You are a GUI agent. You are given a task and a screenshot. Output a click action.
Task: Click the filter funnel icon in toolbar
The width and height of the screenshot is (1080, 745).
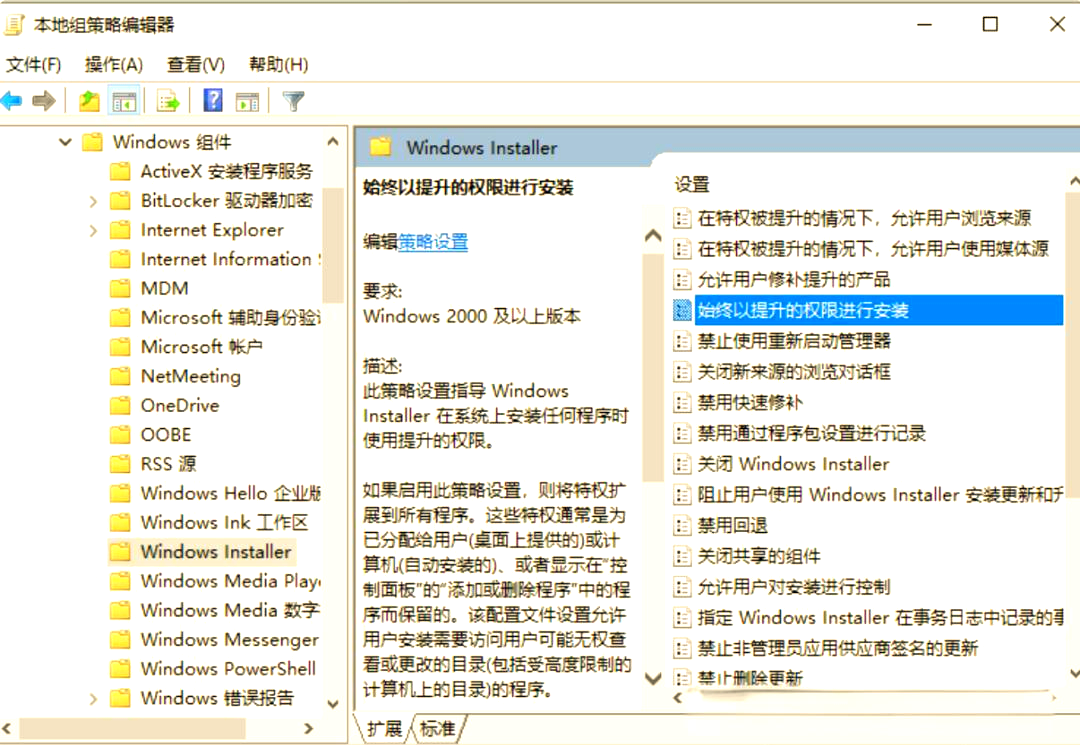tap(291, 100)
